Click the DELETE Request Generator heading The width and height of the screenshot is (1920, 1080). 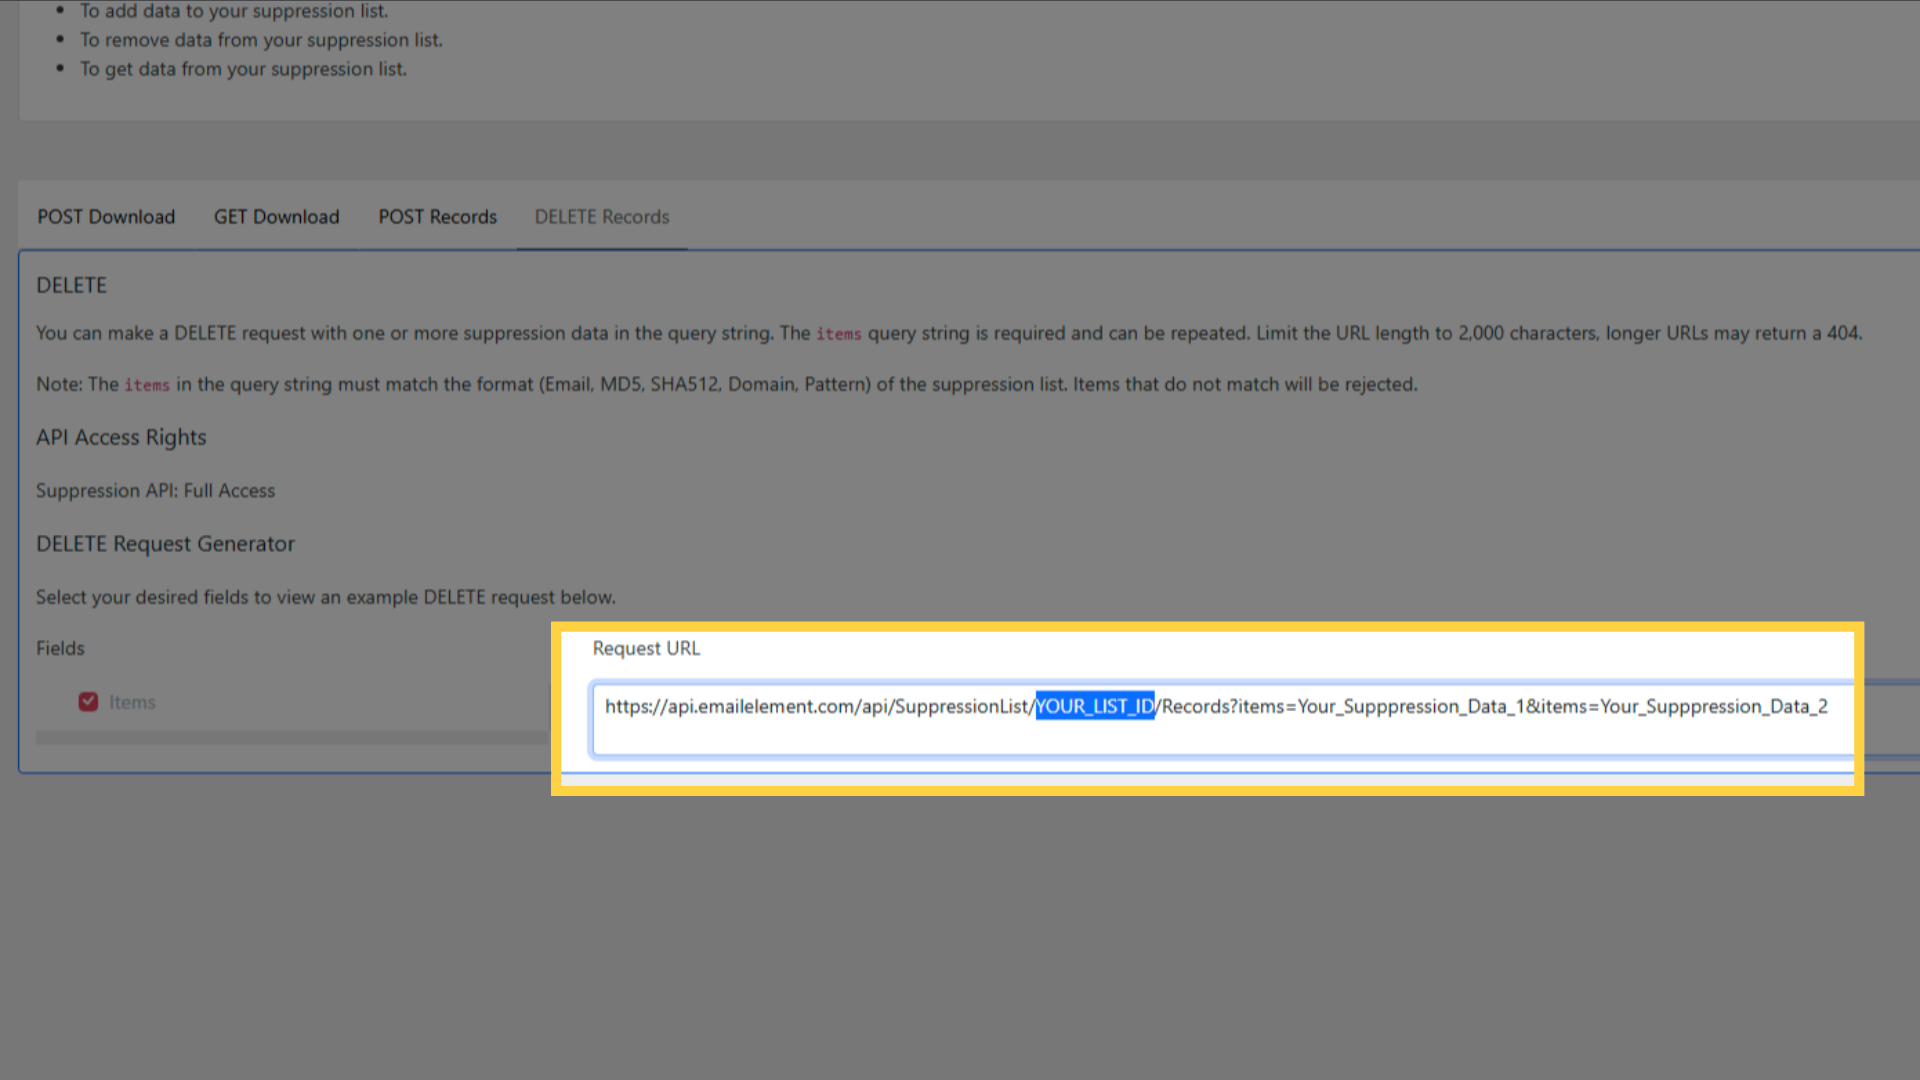click(x=165, y=544)
